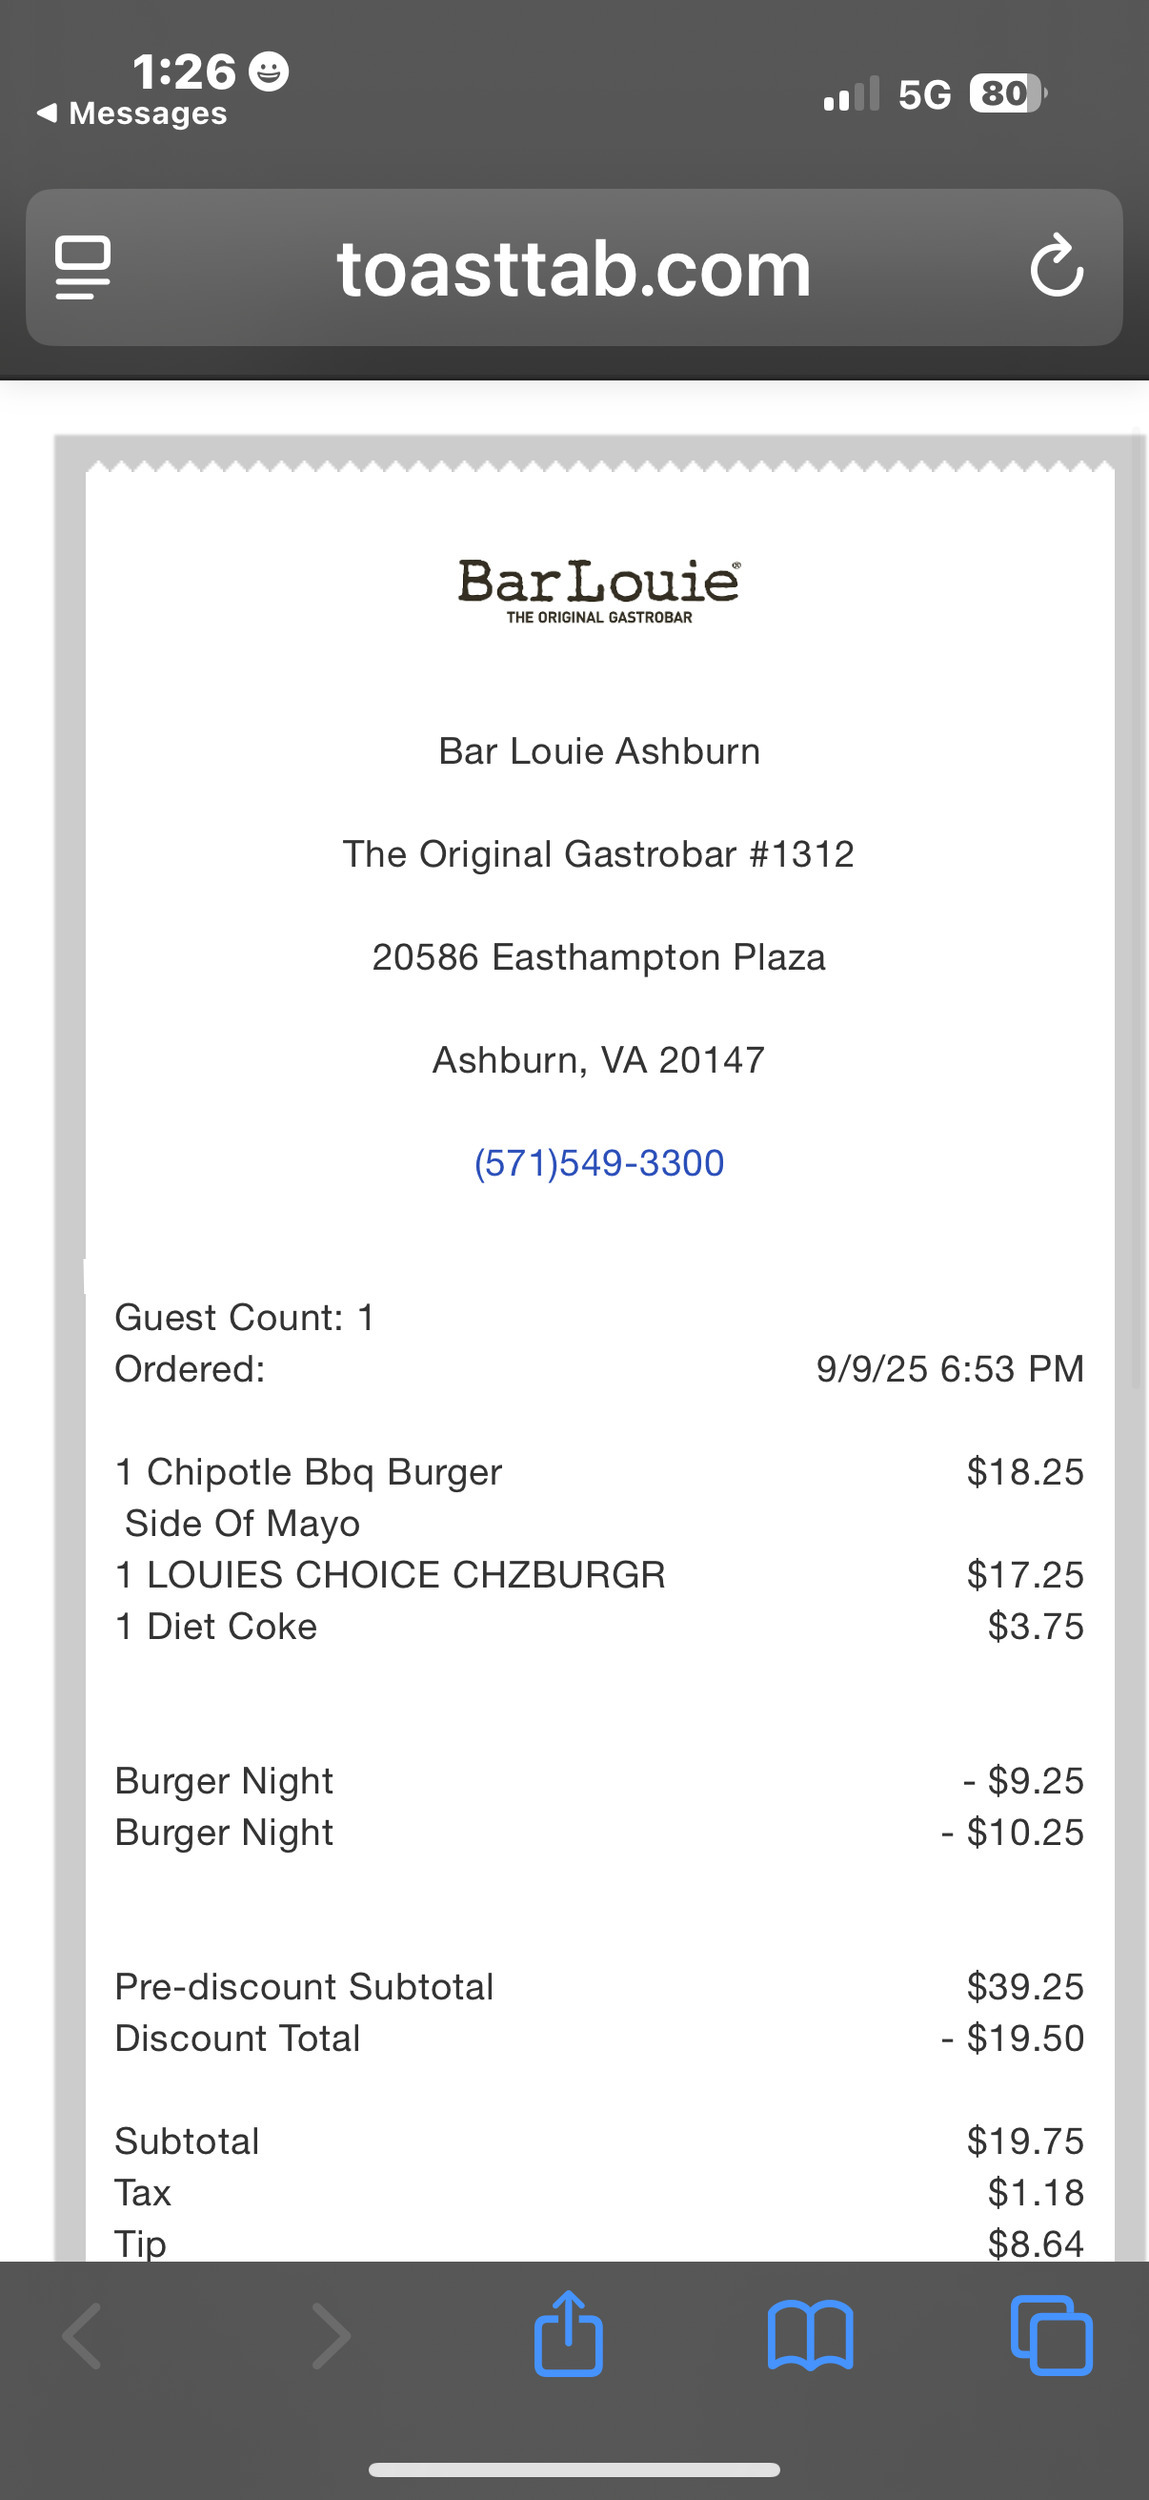Tap the toasttab.com address field
The width and height of the screenshot is (1149, 2500).
click(573, 268)
